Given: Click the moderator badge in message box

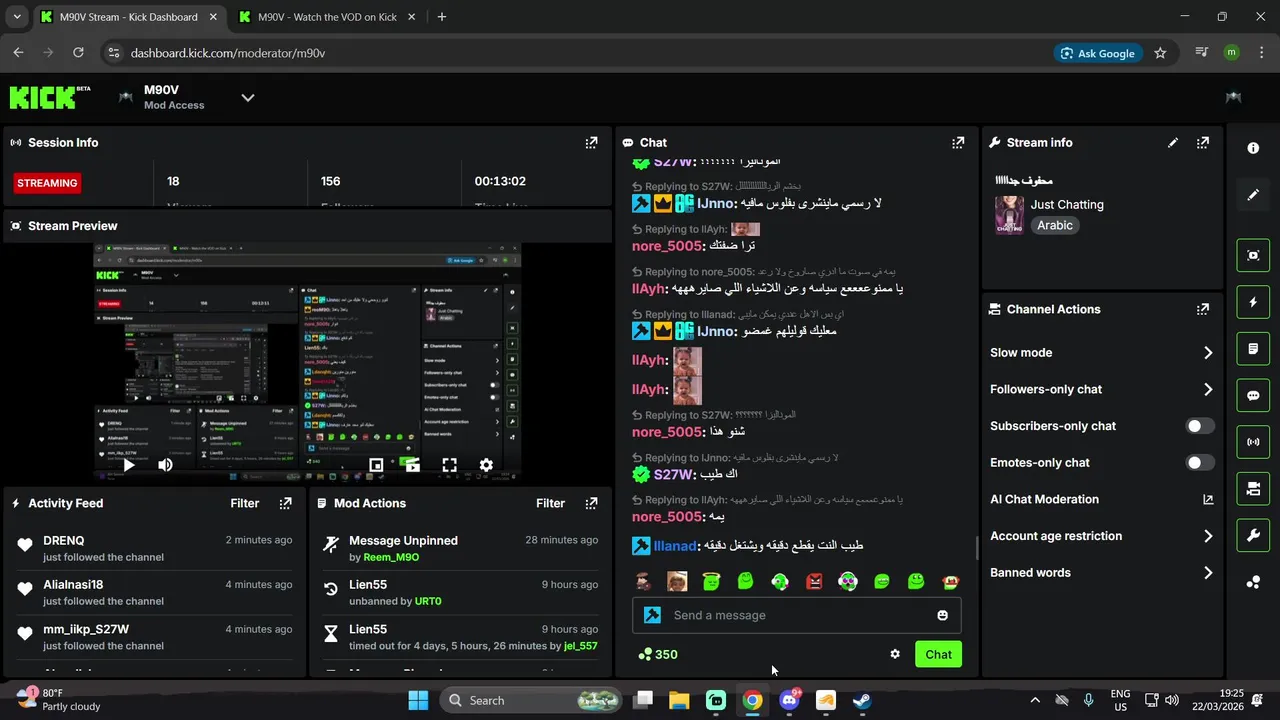Looking at the screenshot, I should (652, 615).
